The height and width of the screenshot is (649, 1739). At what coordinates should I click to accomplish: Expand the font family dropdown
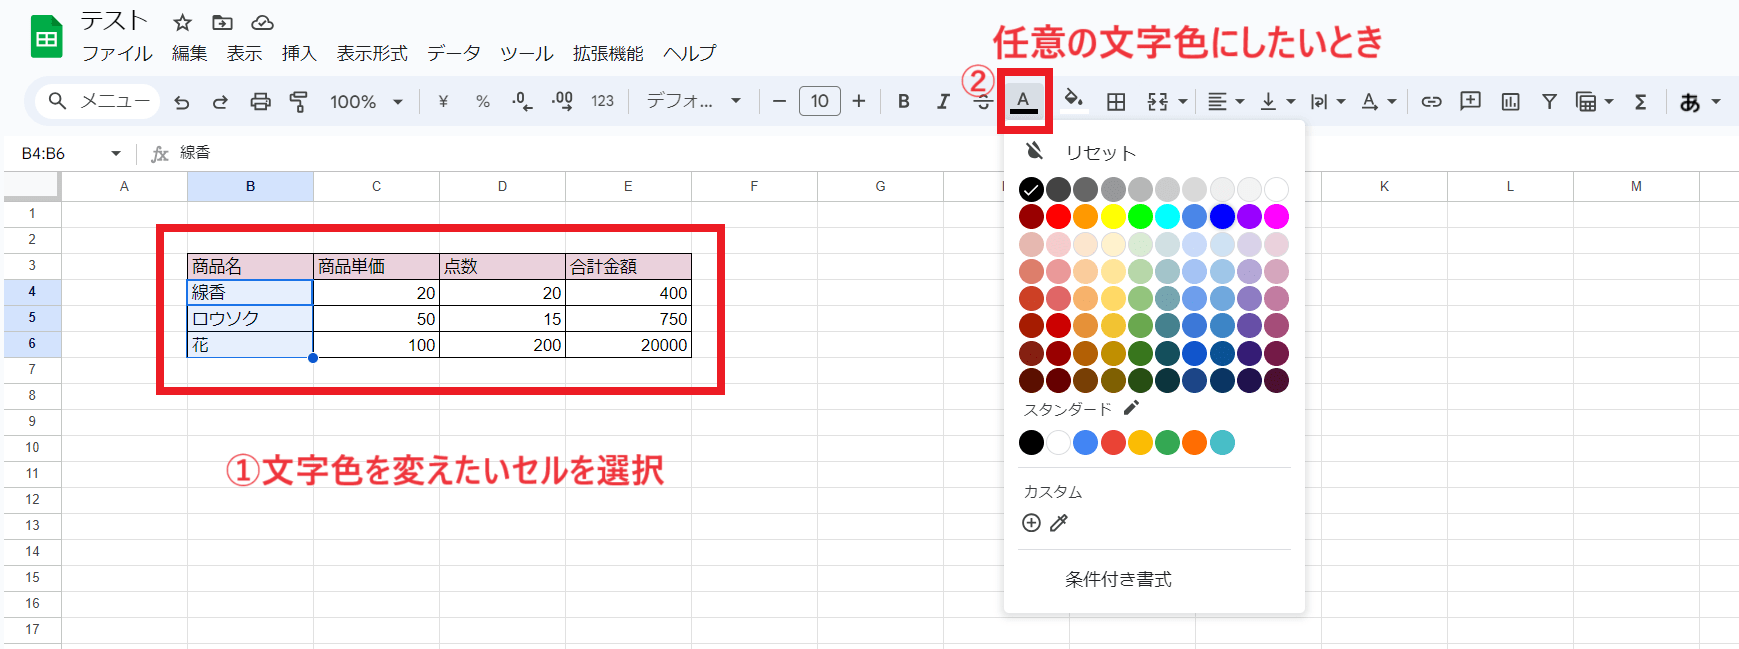click(x=693, y=102)
